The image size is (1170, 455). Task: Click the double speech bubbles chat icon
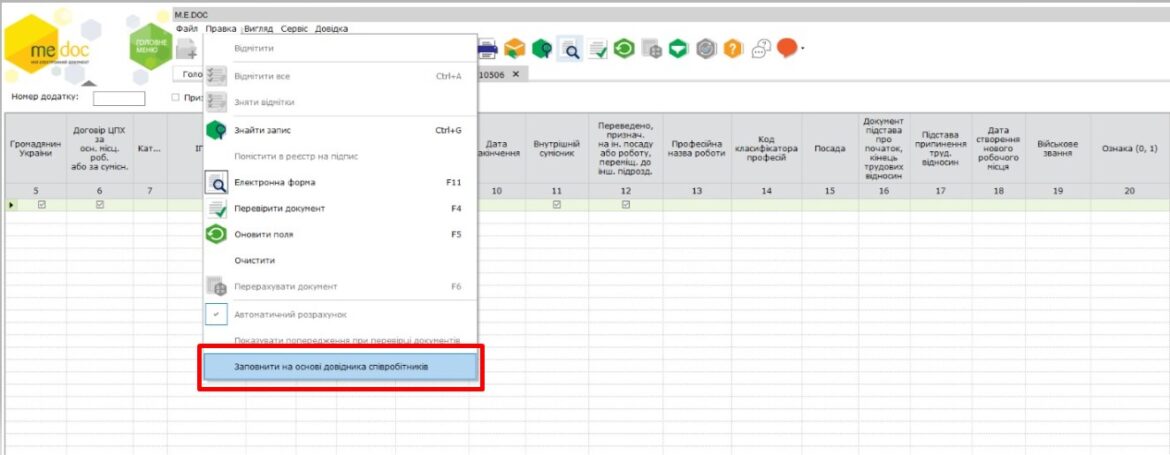(x=761, y=49)
